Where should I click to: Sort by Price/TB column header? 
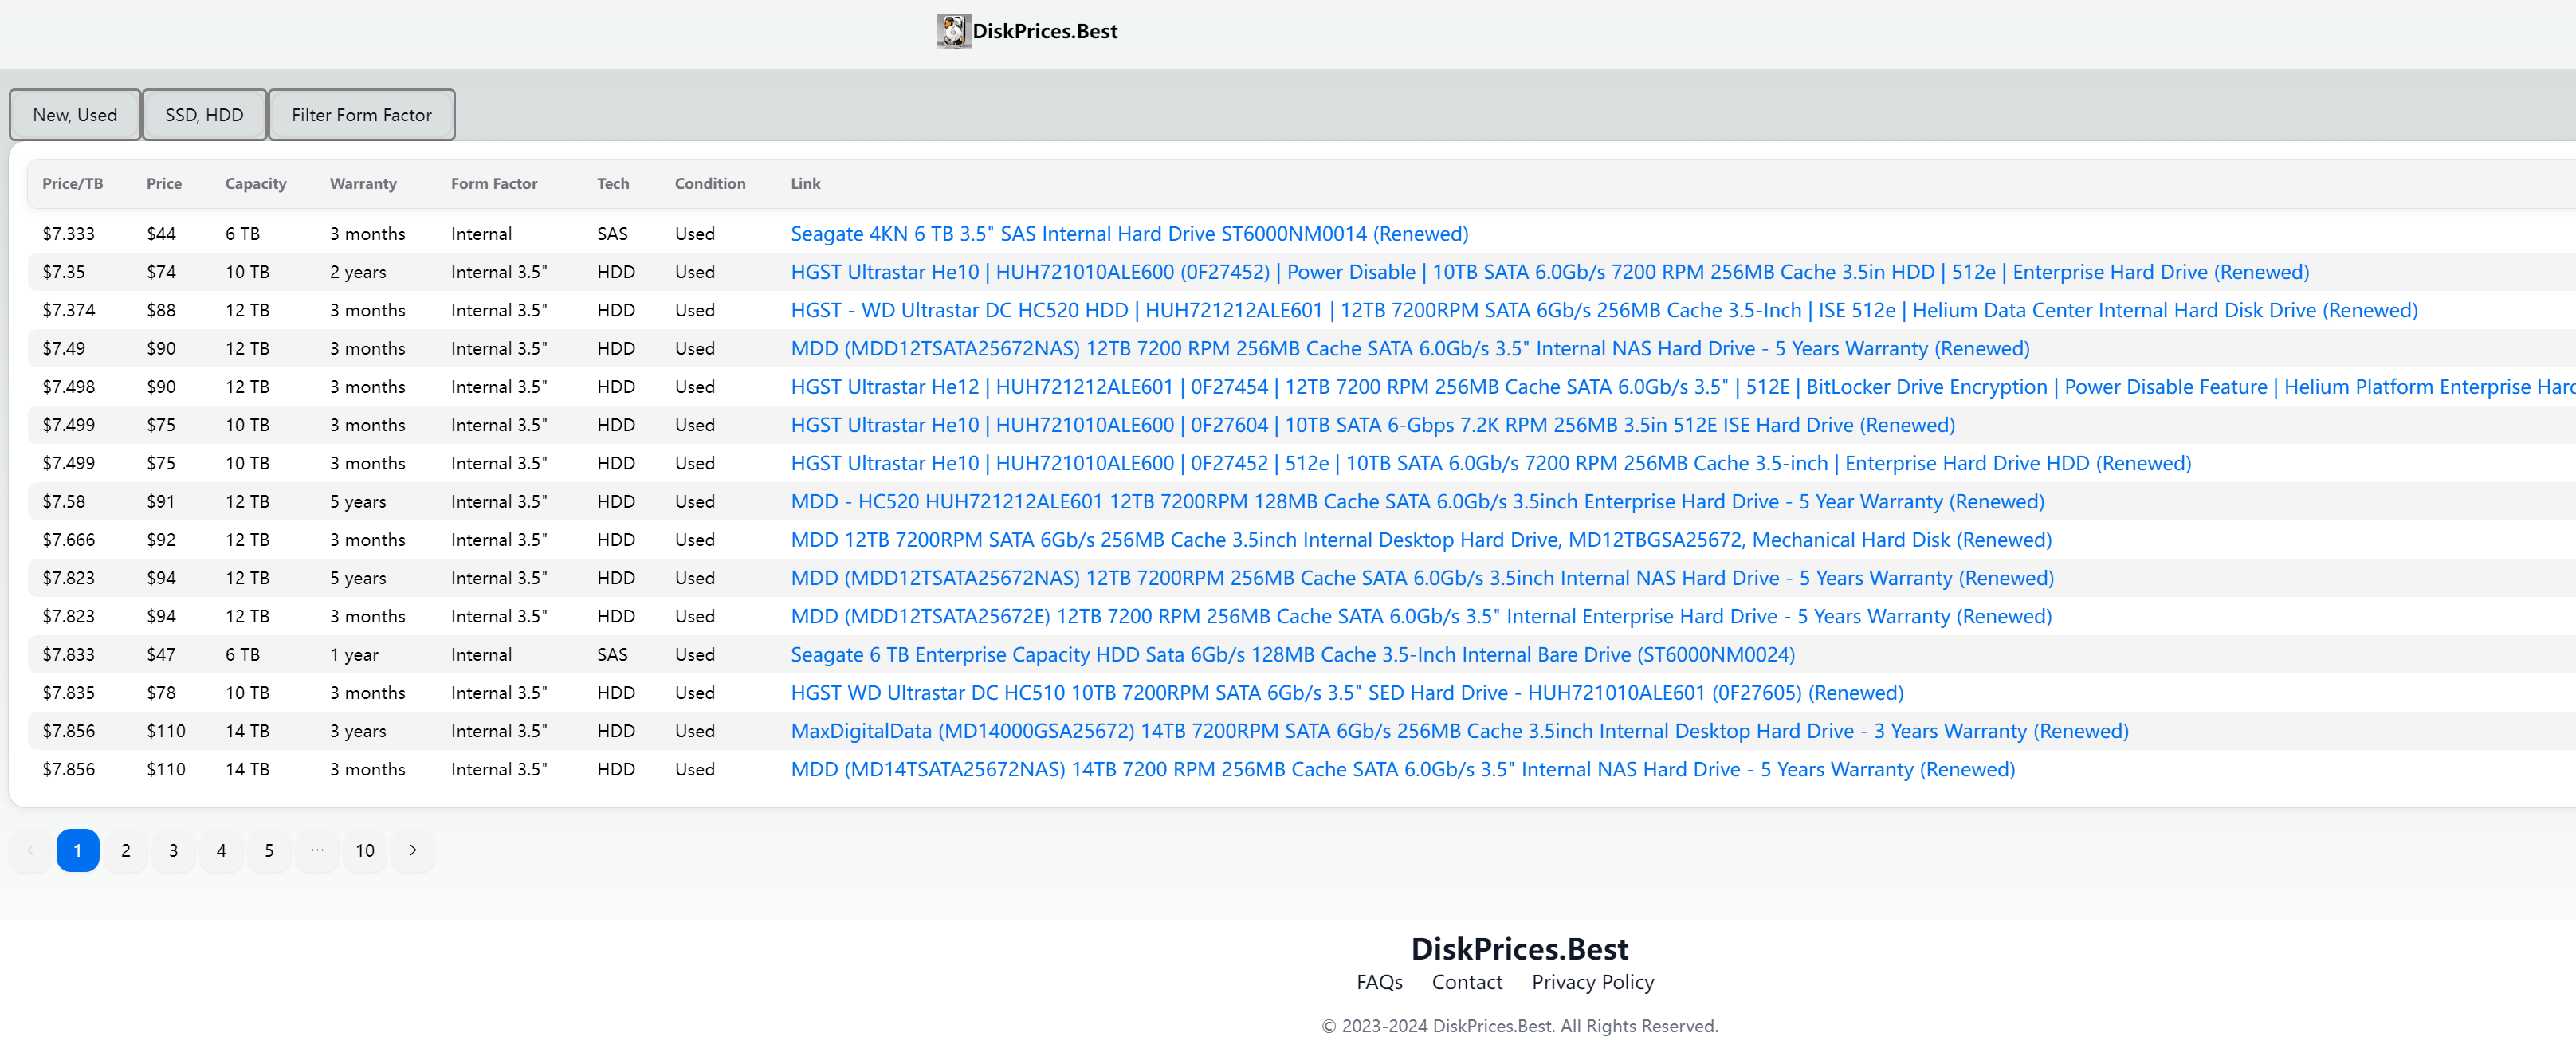[x=72, y=183]
